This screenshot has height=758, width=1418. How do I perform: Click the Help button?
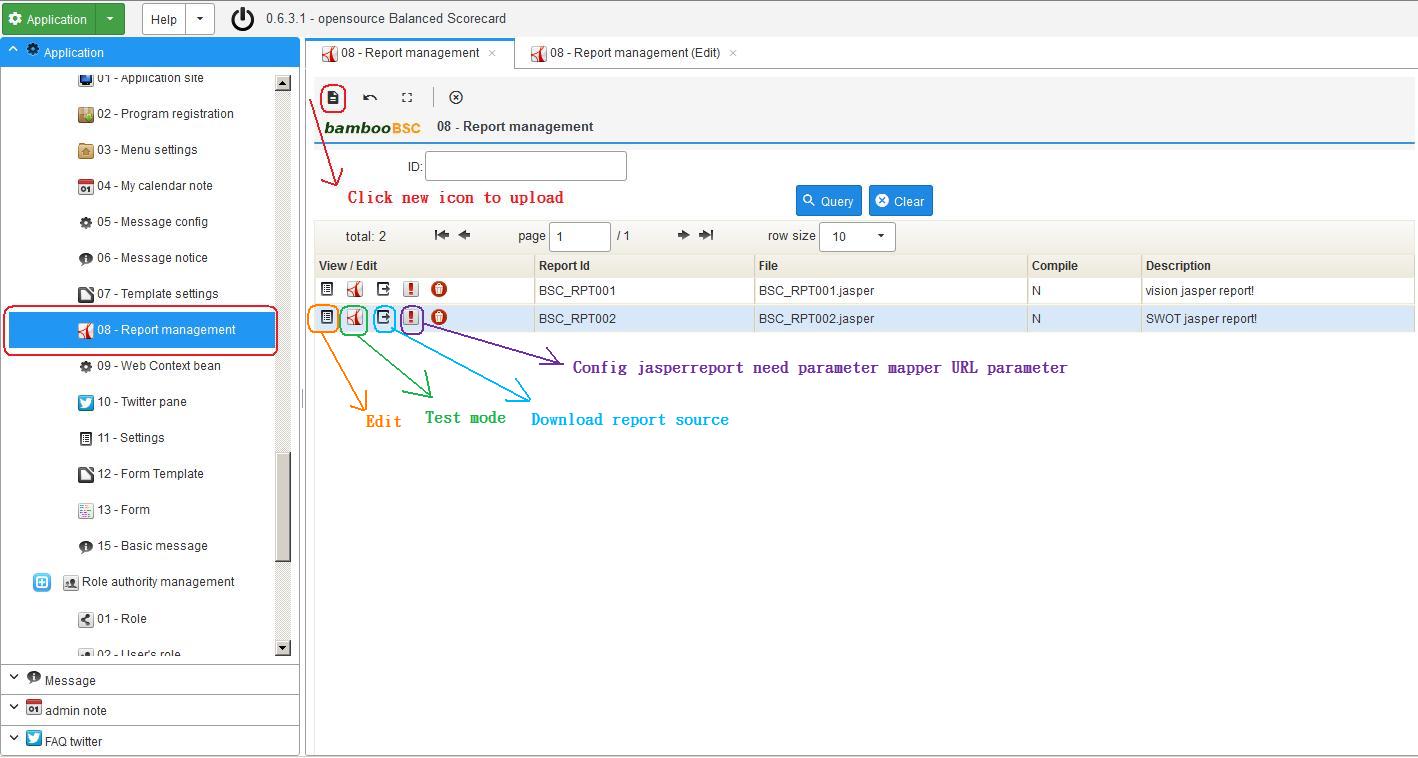coord(164,19)
